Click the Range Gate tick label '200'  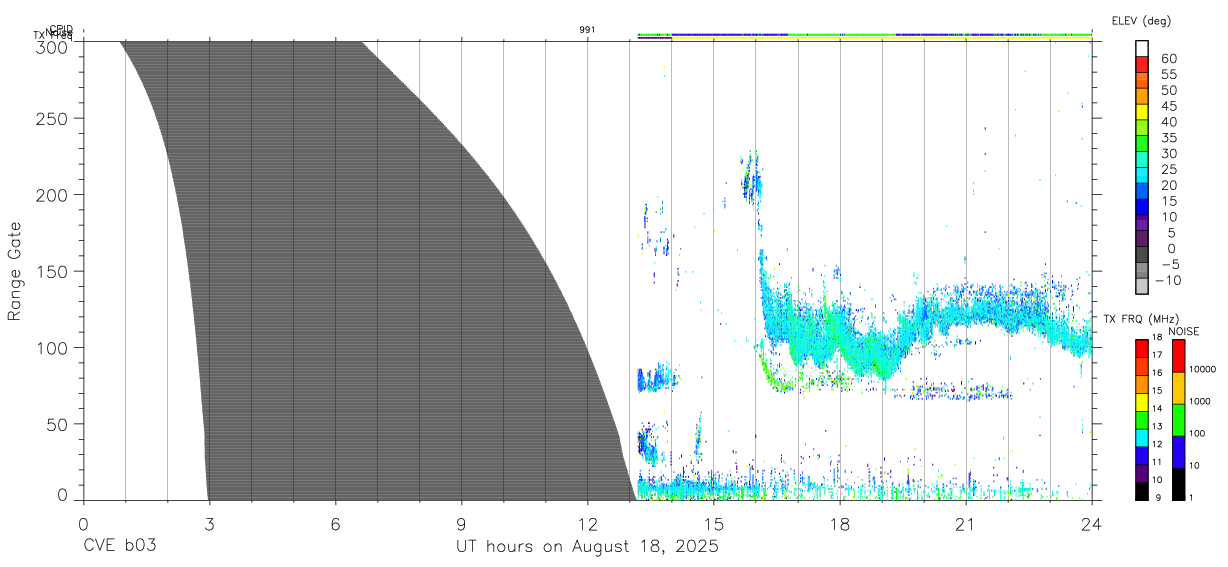coord(53,194)
